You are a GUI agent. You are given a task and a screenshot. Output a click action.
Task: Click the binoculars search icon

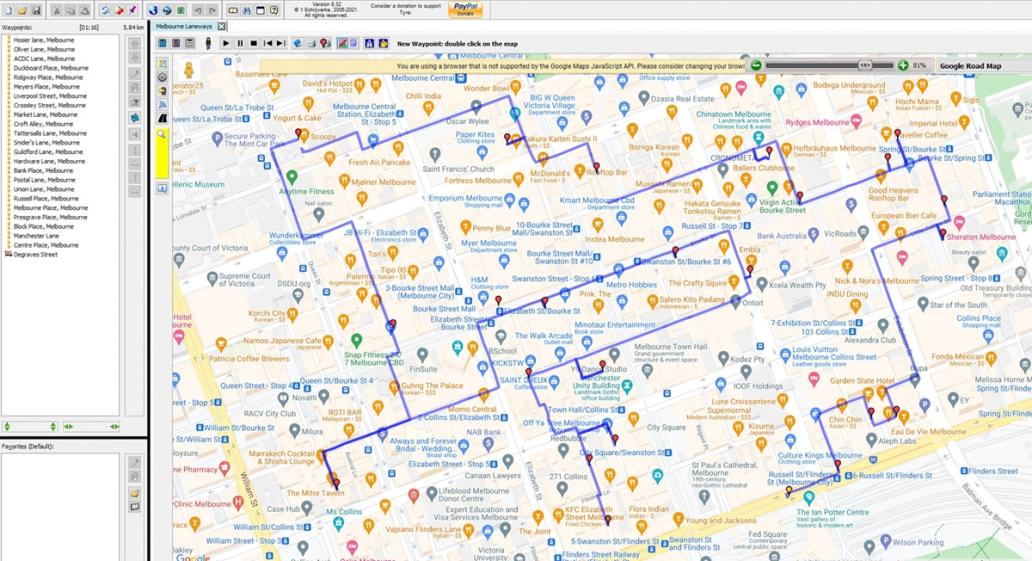tap(247, 11)
